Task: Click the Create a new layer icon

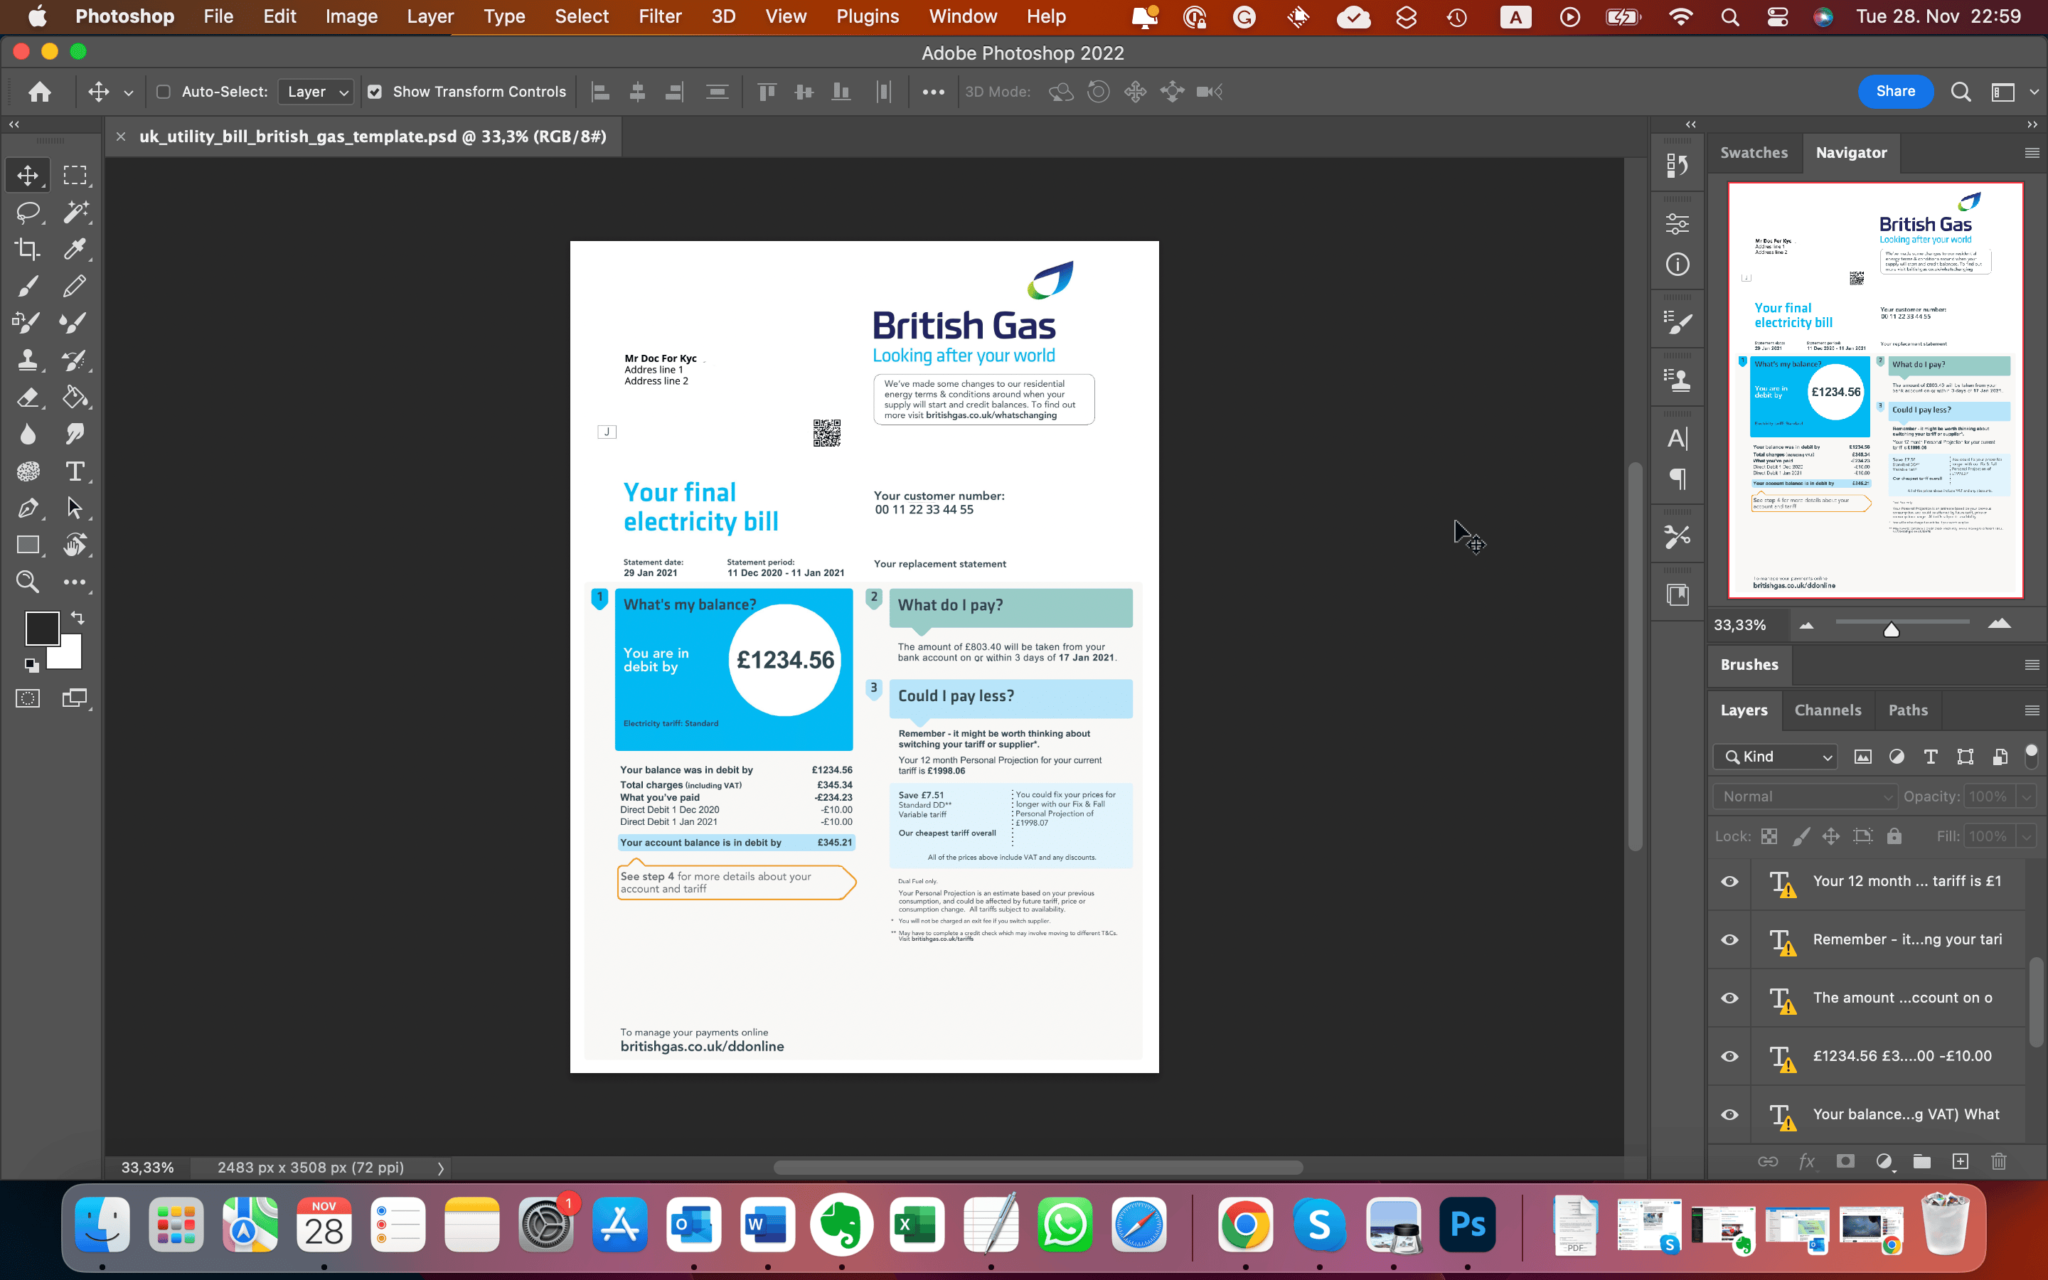Action: [x=1960, y=1161]
